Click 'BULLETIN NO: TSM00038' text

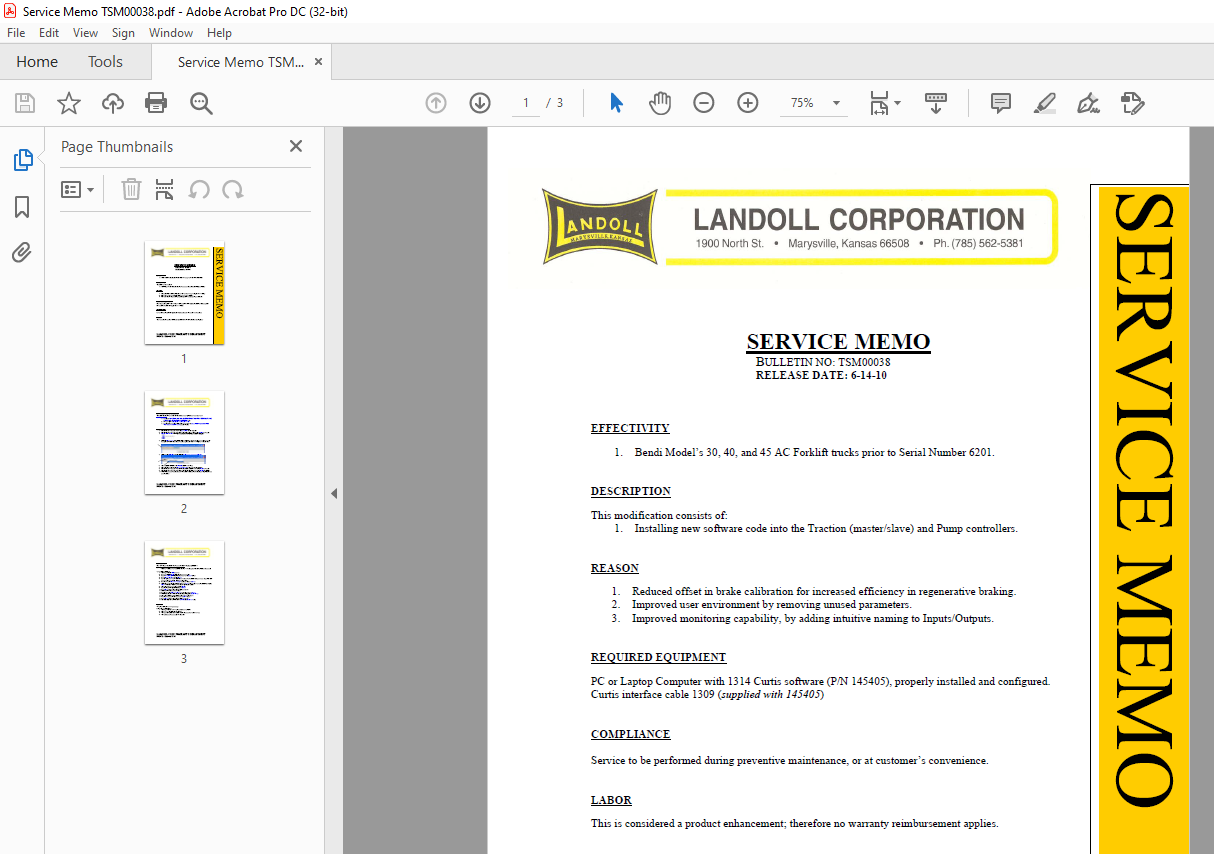pos(823,362)
